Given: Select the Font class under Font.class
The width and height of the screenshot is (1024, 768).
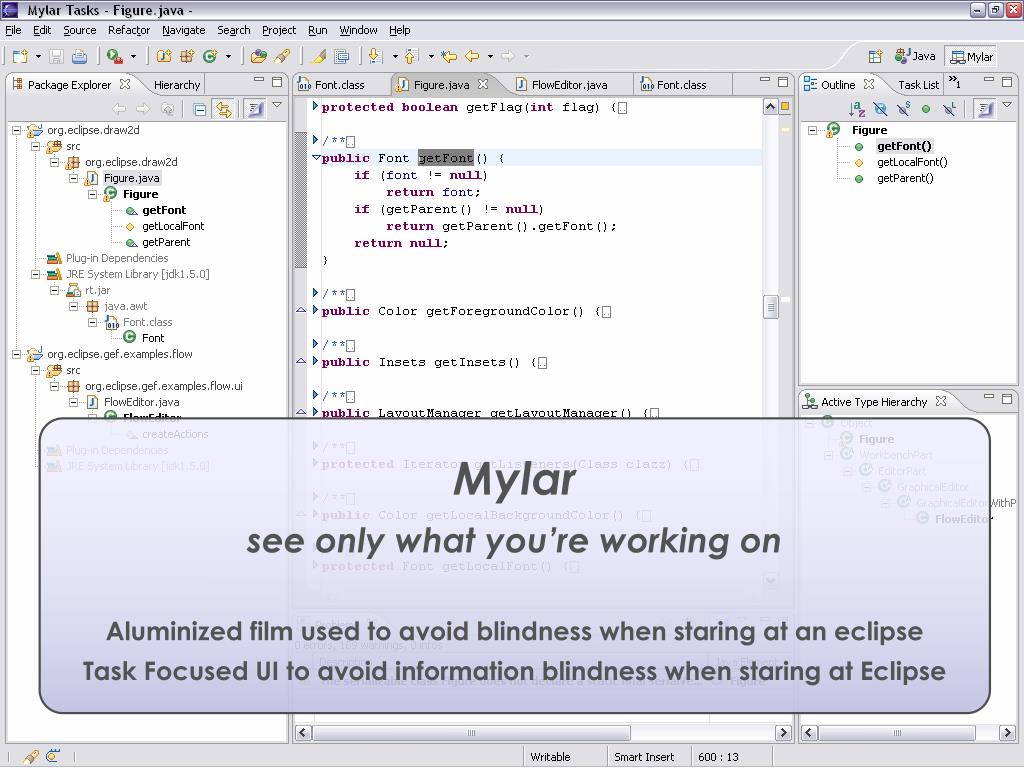Looking at the screenshot, I should (x=153, y=338).
